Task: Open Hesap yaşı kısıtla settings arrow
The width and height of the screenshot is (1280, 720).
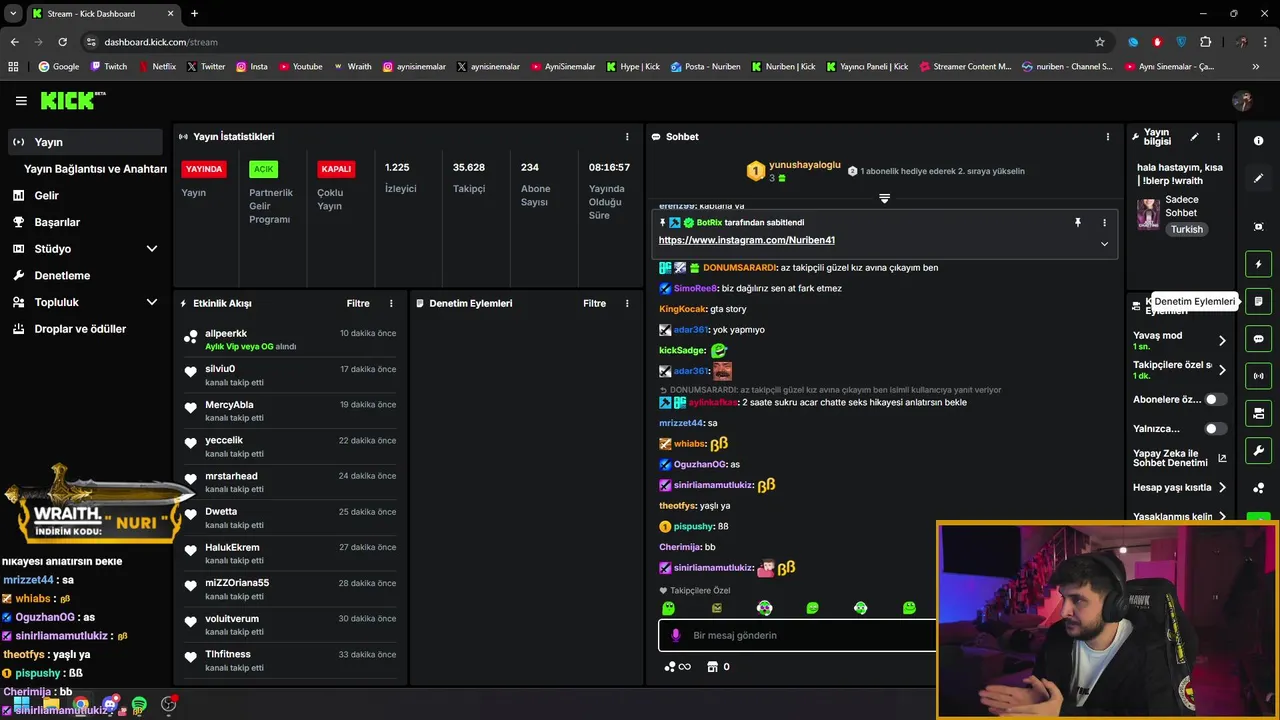Action: [1222, 488]
